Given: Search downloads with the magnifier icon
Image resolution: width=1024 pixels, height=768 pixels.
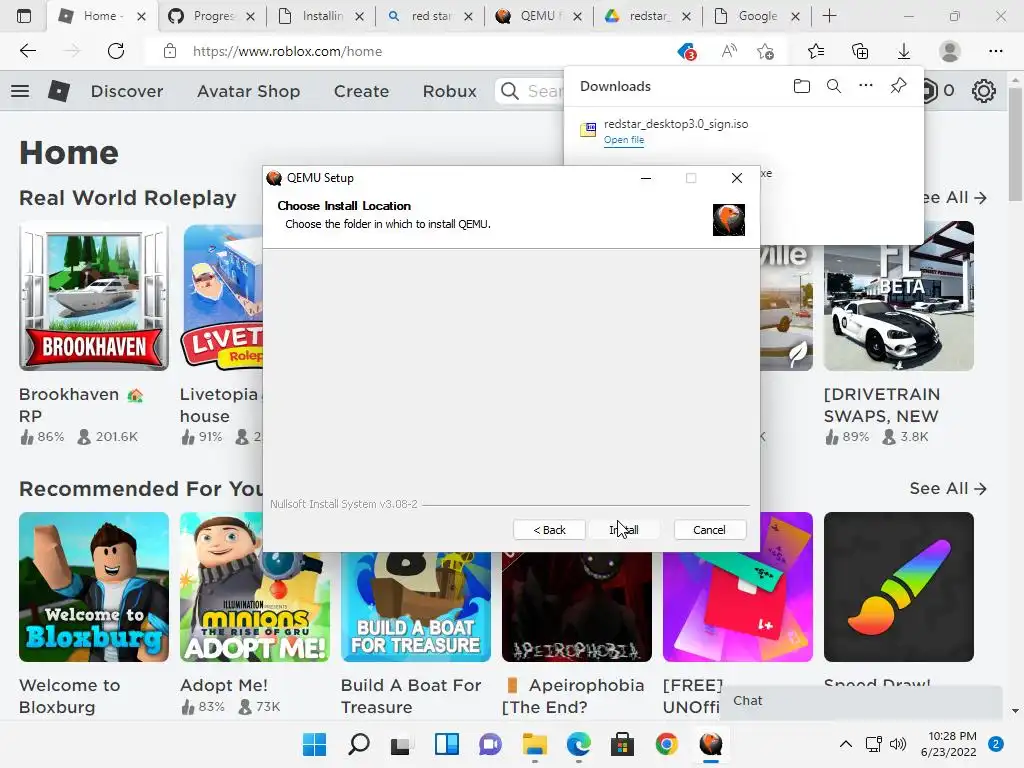Looking at the screenshot, I should pos(834,86).
